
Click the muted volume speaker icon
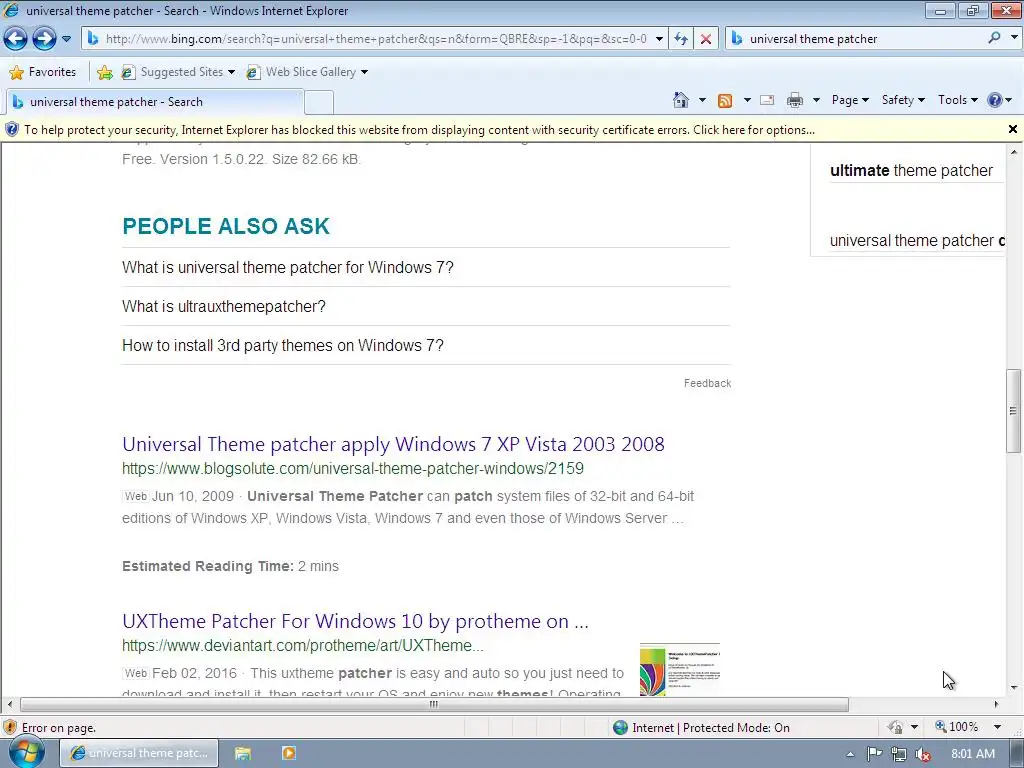click(923, 754)
